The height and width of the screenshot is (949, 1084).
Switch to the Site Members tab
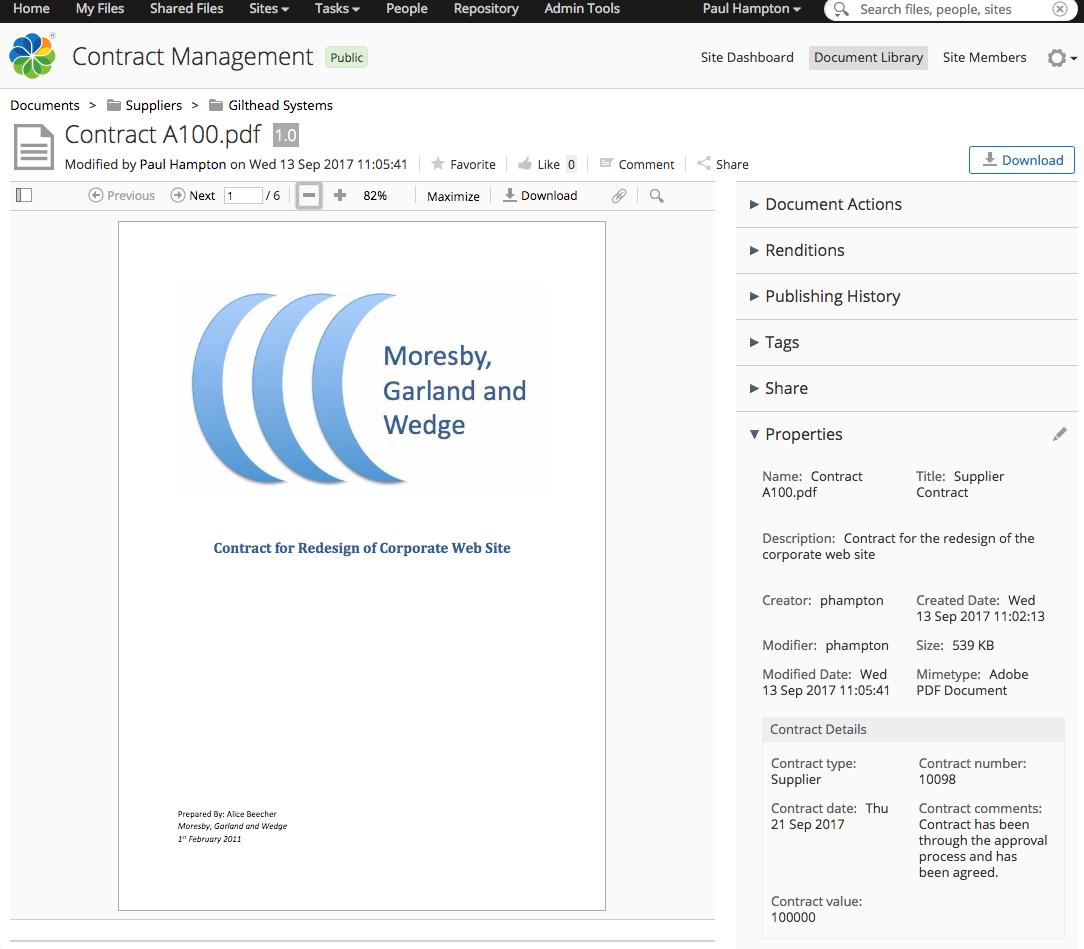point(984,58)
